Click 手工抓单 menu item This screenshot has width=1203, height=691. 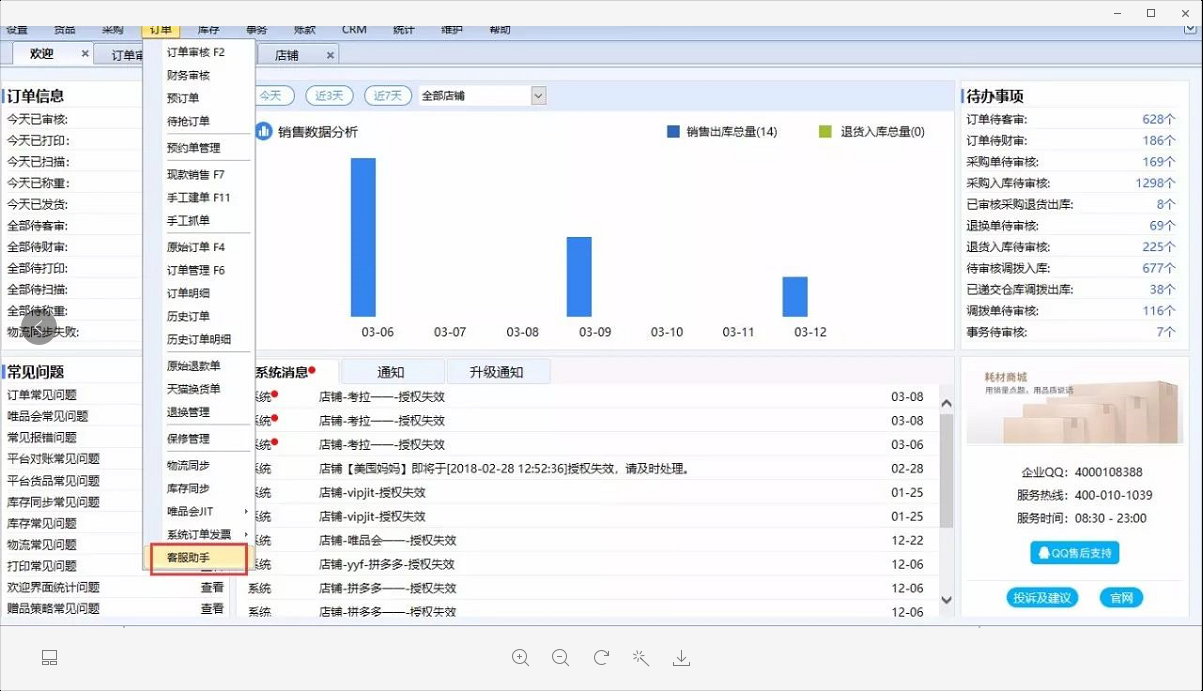tap(188, 221)
